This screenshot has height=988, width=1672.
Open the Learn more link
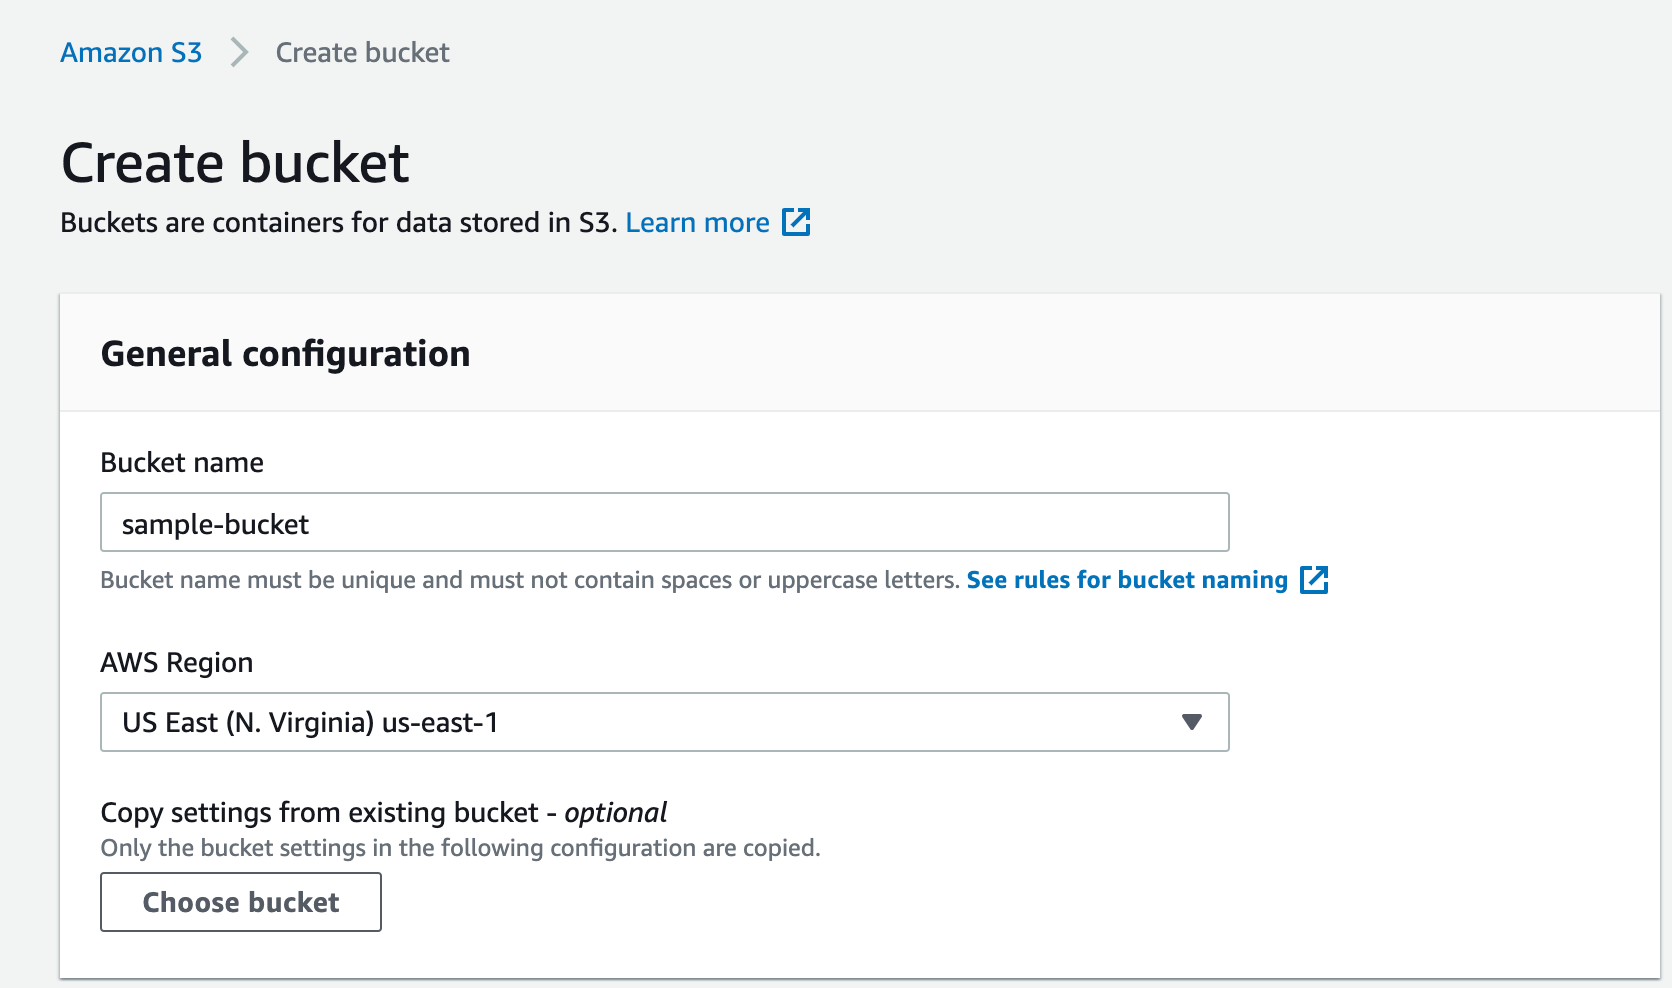(x=697, y=222)
